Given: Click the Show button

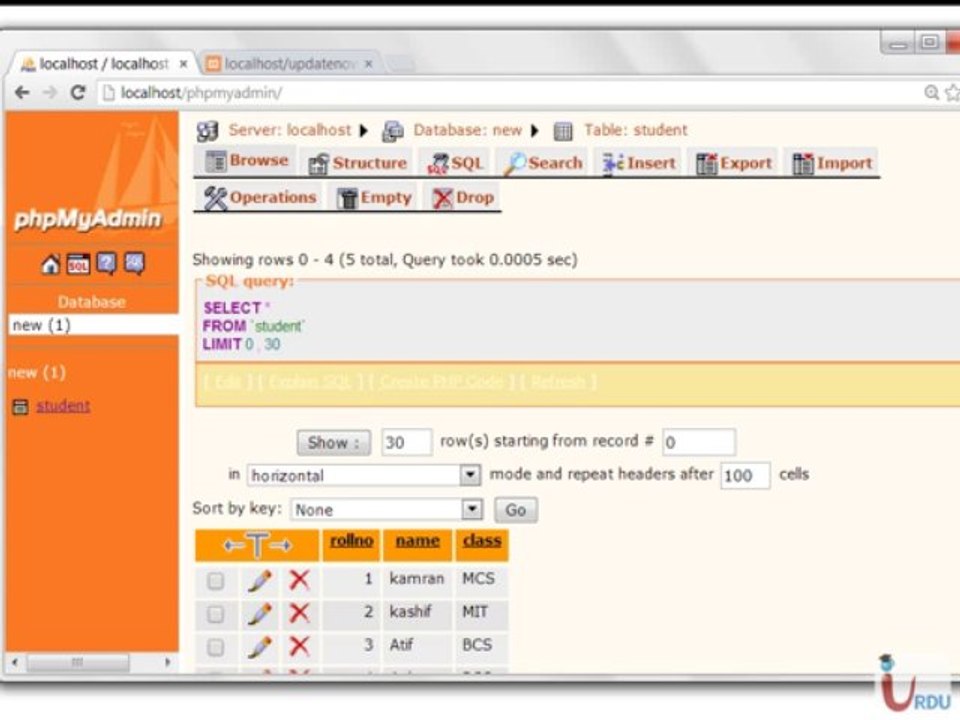Looking at the screenshot, I should pyautogui.click(x=334, y=442).
